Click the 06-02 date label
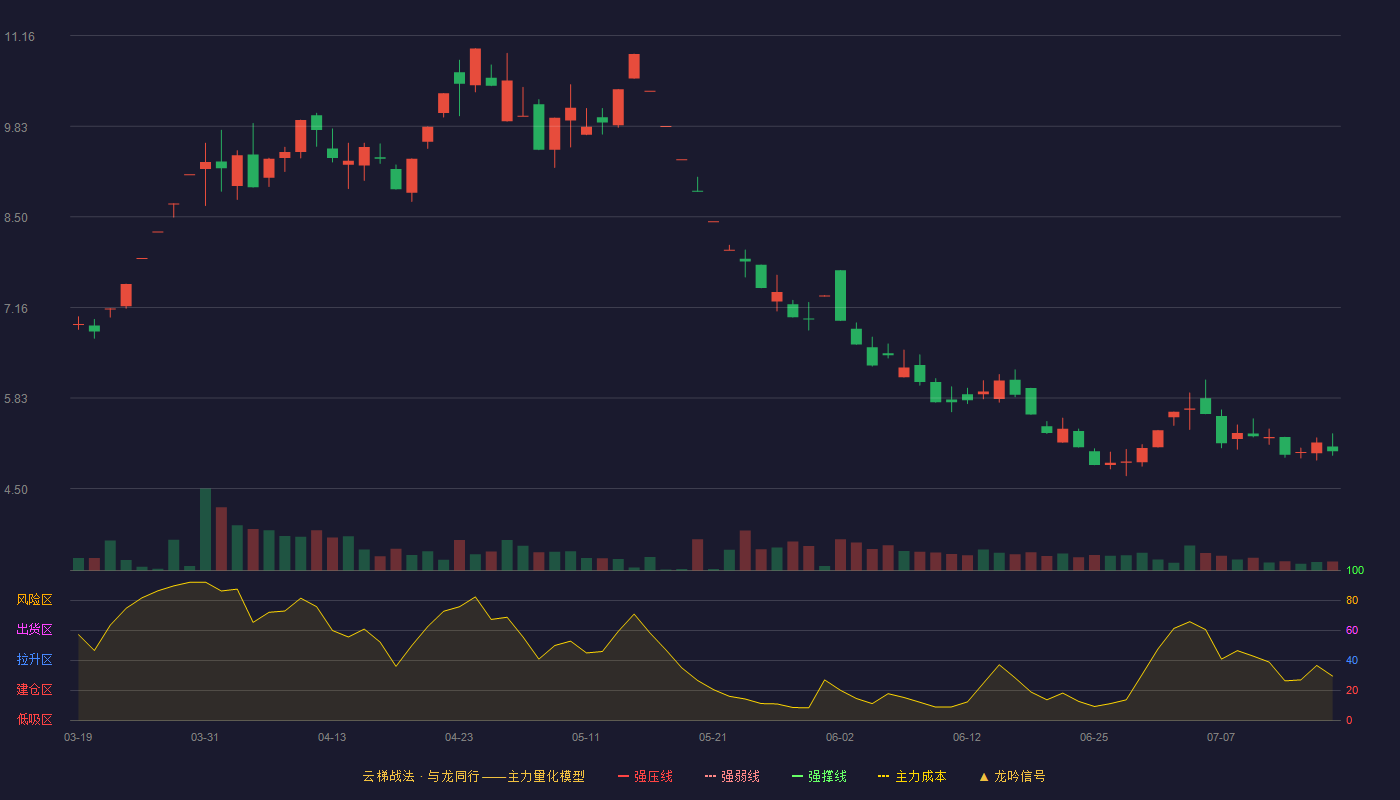Viewport: 1400px width, 800px height. point(840,737)
